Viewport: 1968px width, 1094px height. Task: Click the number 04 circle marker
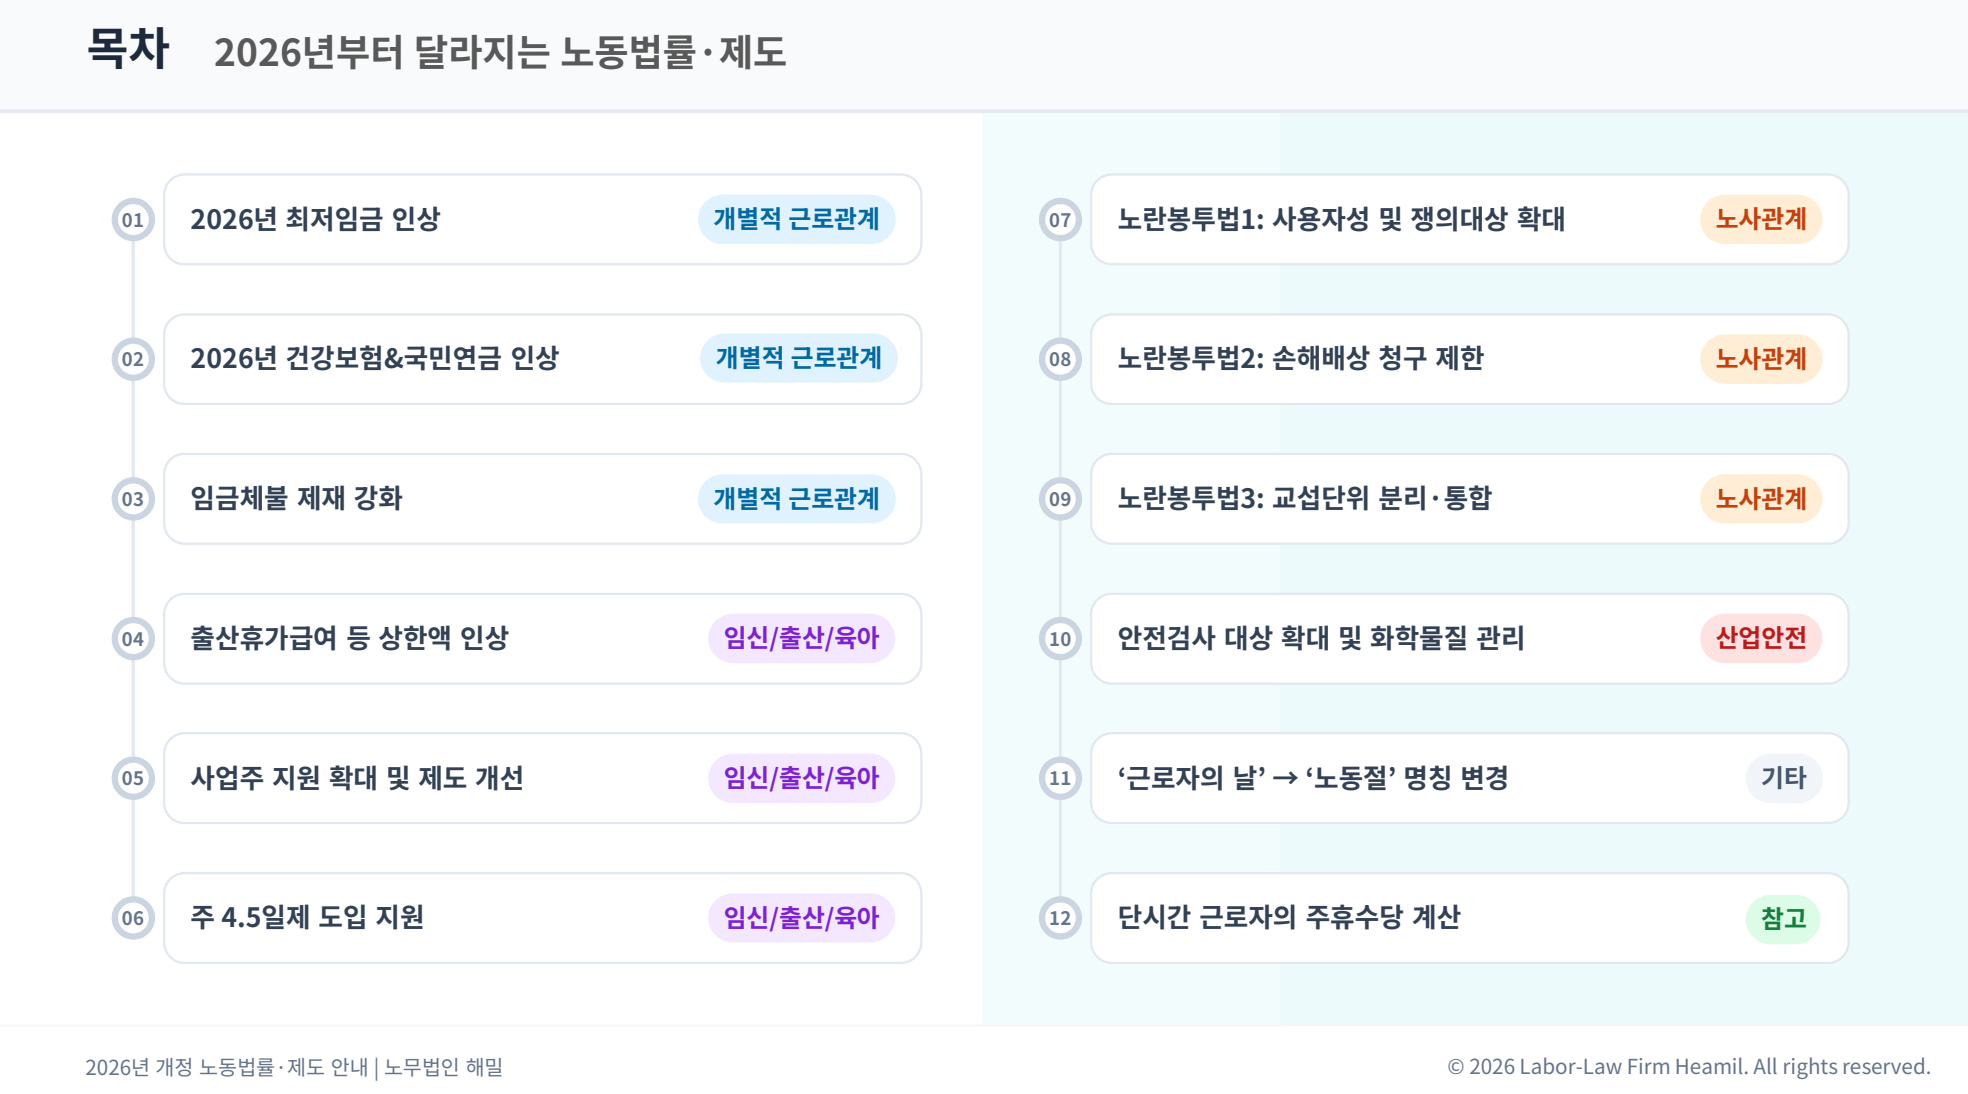[133, 639]
